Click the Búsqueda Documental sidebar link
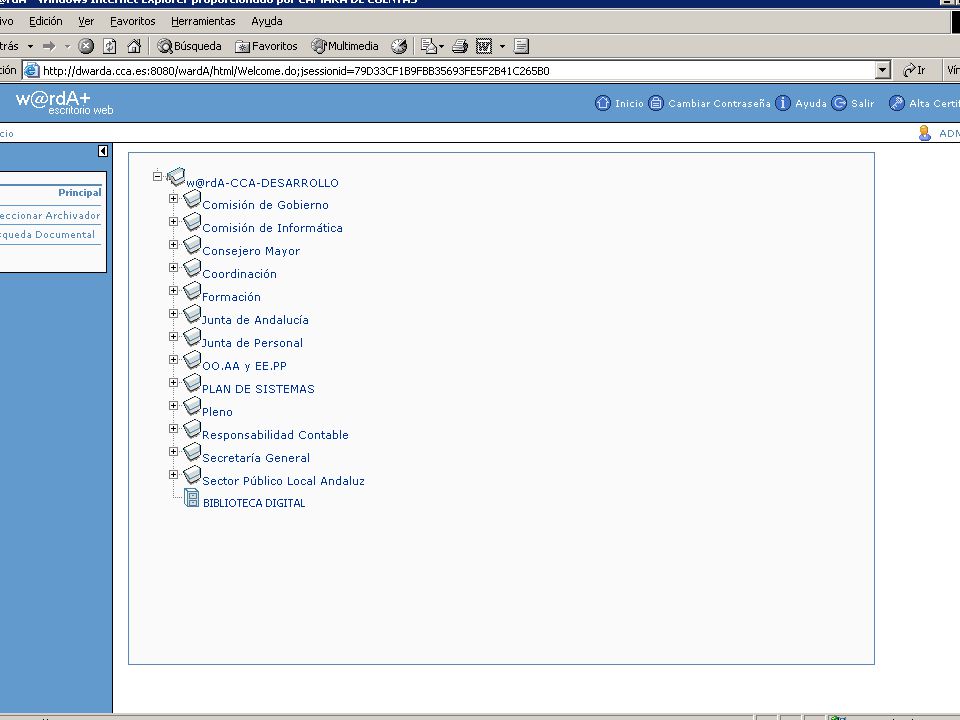 pyautogui.click(x=47, y=234)
